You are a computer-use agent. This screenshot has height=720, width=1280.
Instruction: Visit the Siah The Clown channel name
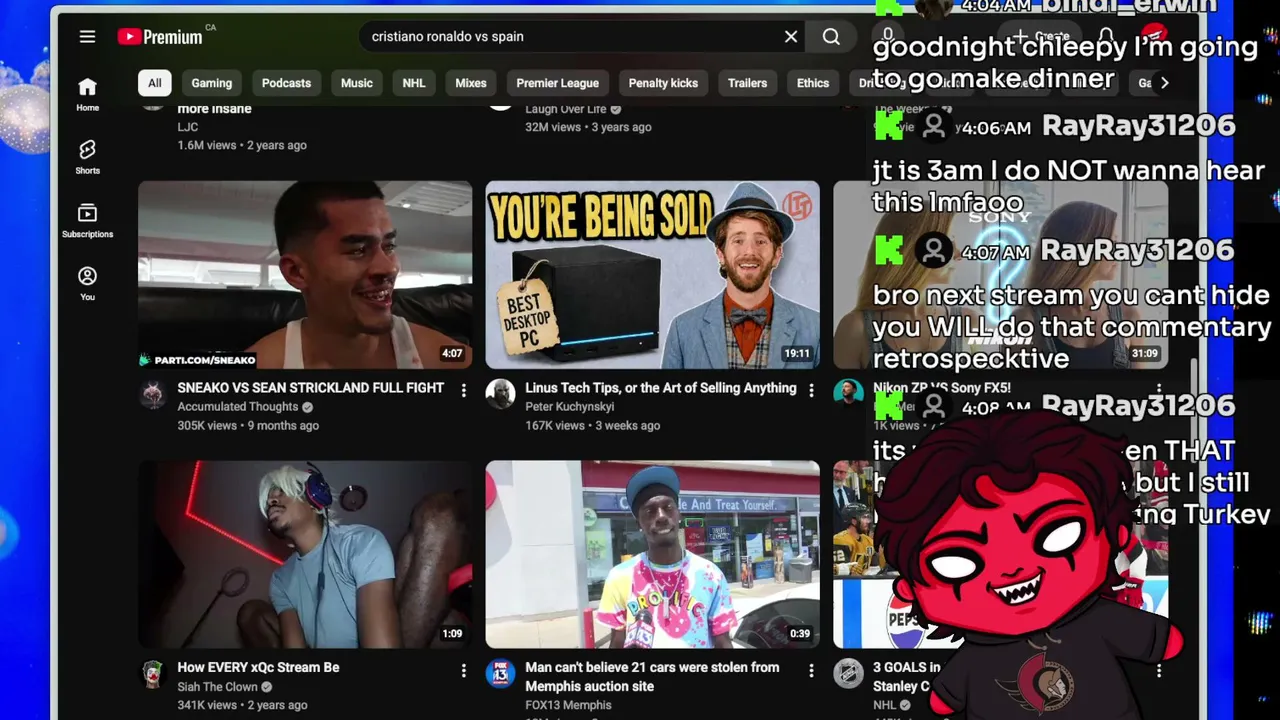(217, 687)
